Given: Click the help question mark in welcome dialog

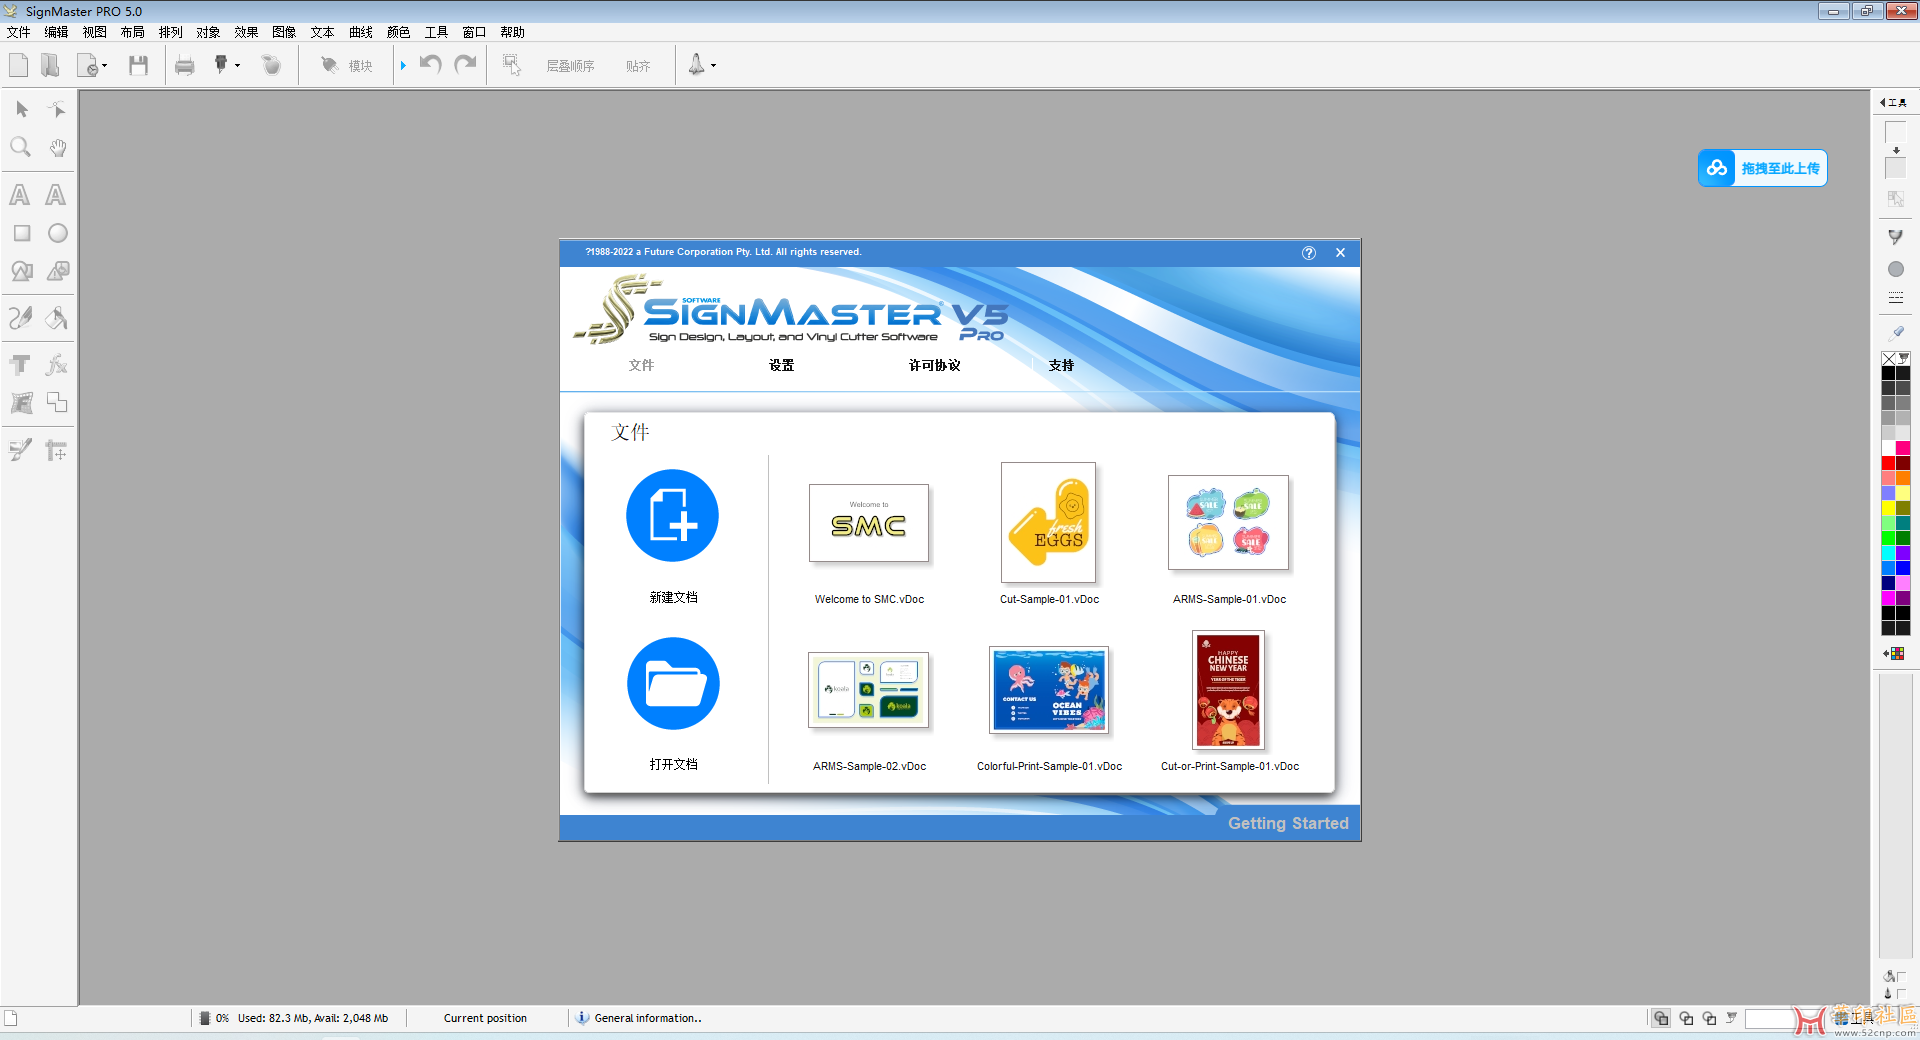Looking at the screenshot, I should click(x=1309, y=253).
